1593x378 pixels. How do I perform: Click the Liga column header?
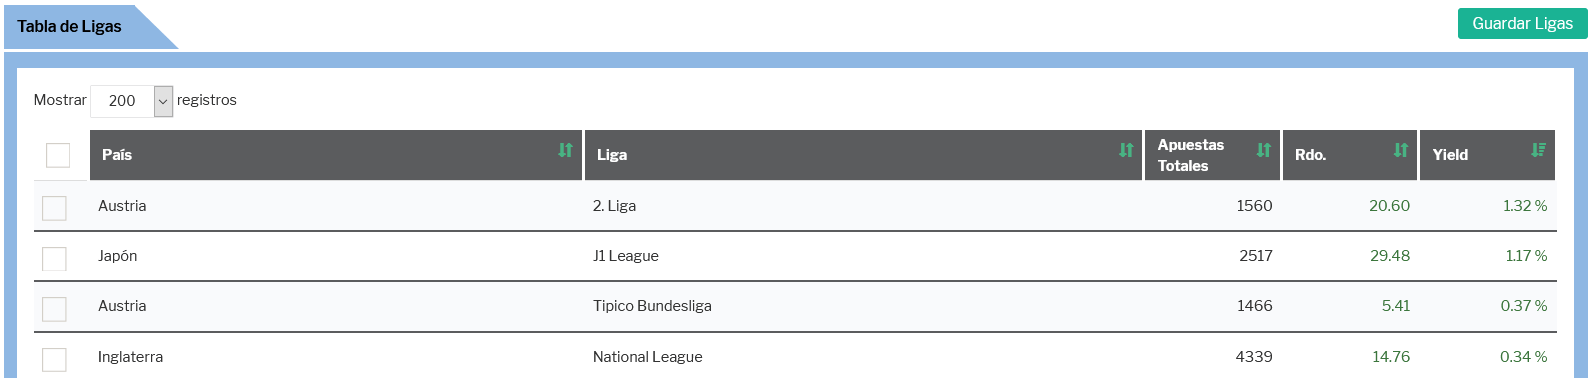coord(863,155)
